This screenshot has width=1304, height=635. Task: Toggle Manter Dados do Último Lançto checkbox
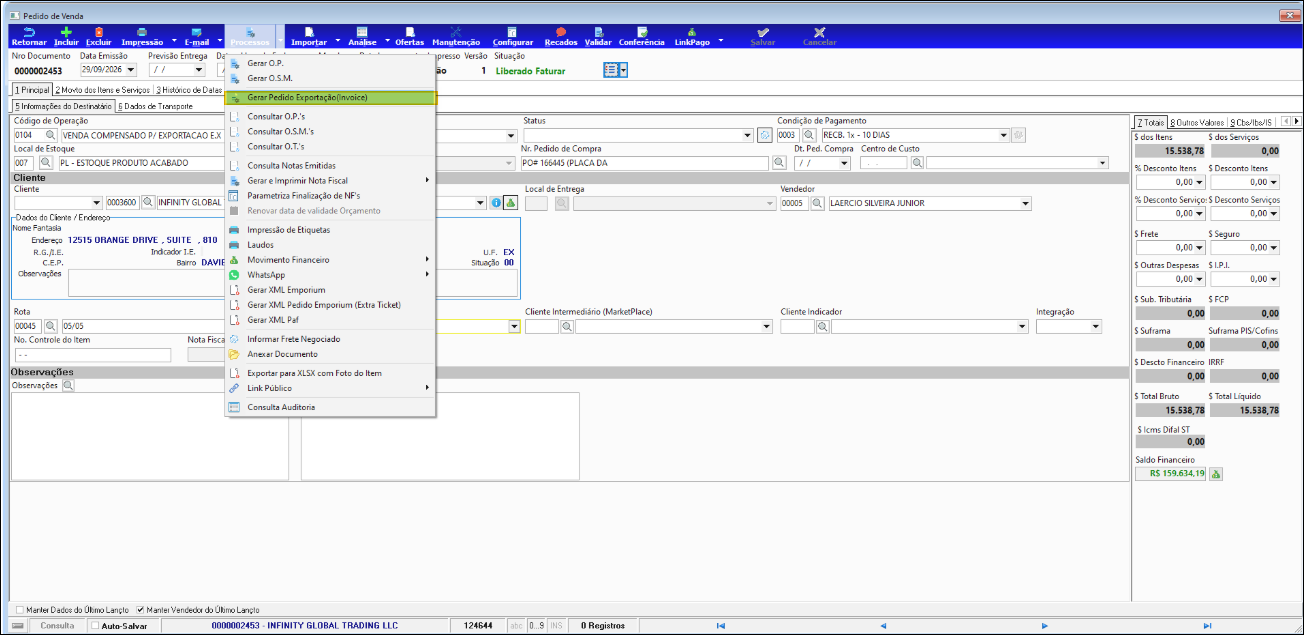pos(21,609)
